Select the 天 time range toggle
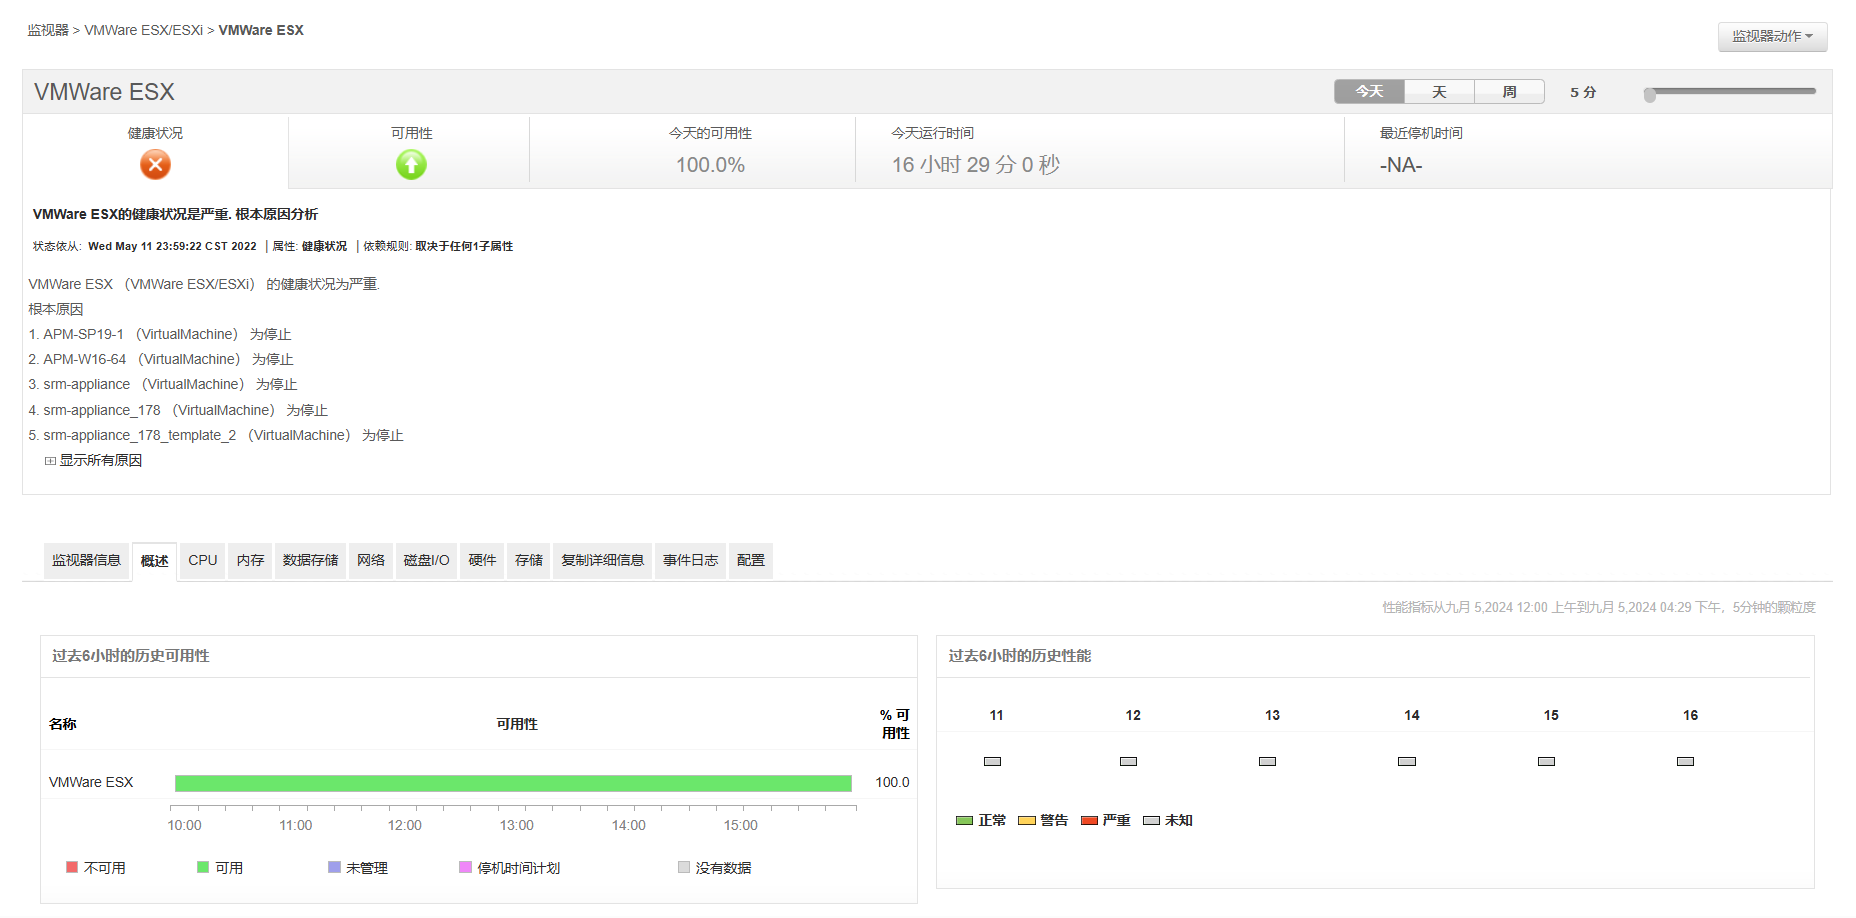This screenshot has height=918, width=1856. pyautogui.click(x=1439, y=92)
